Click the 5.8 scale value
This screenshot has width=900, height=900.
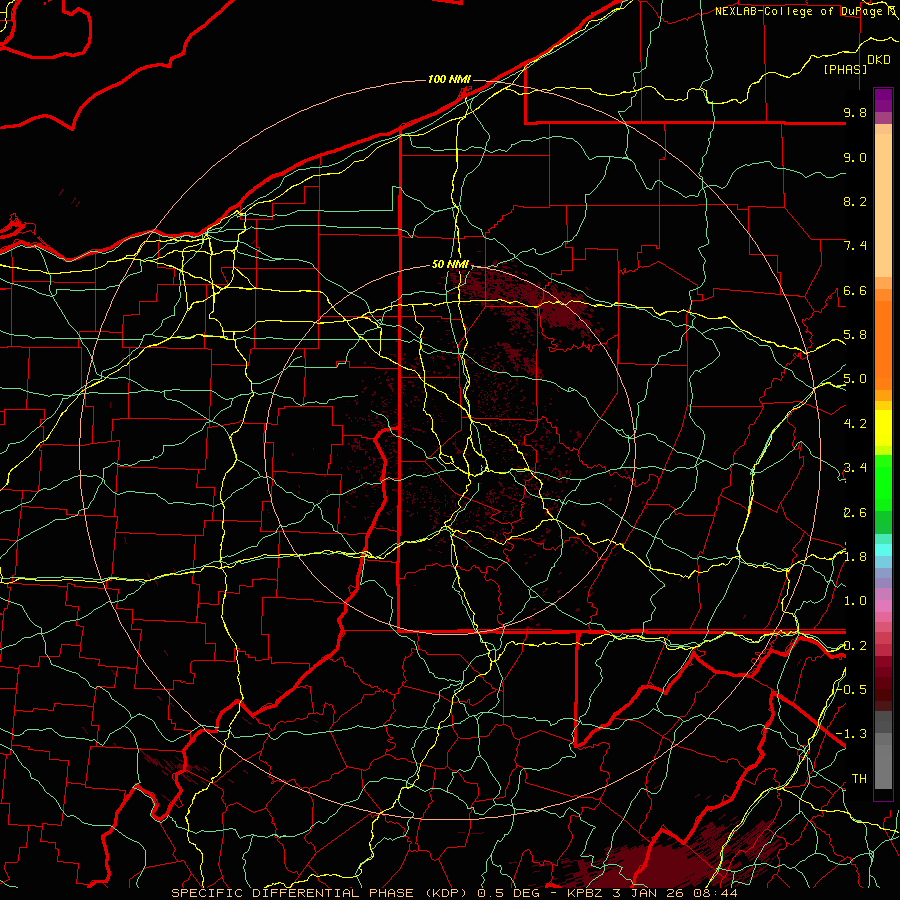(855, 335)
